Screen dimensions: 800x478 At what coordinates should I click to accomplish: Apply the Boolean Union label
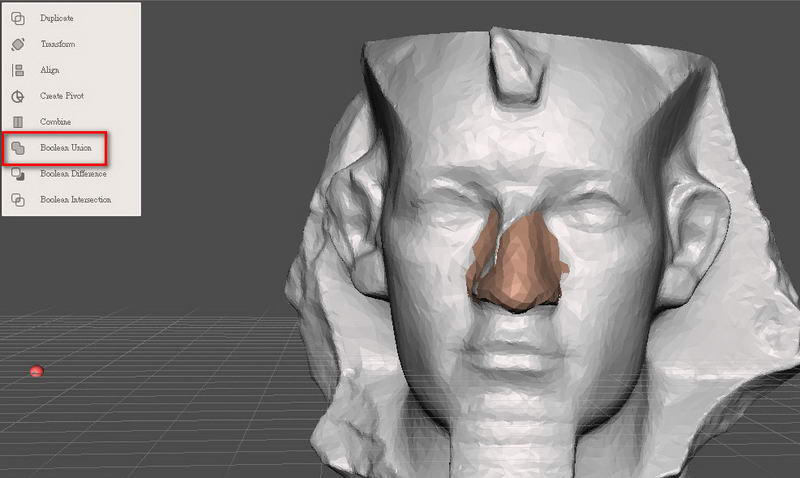tap(66, 148)
